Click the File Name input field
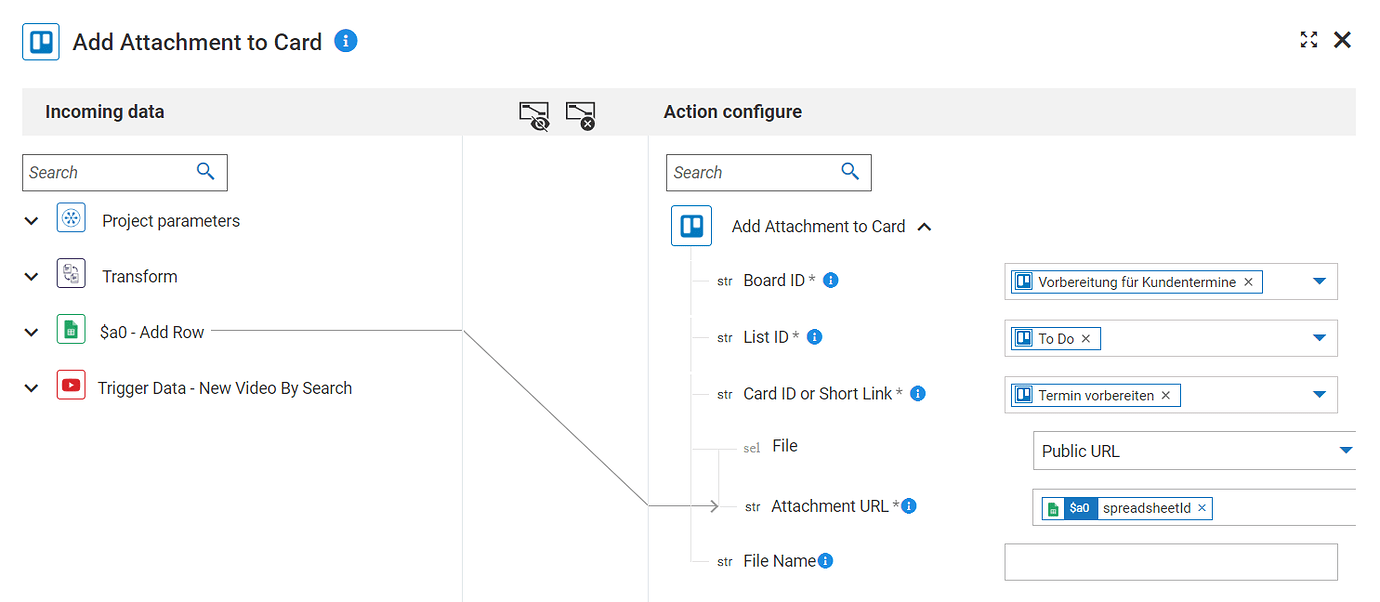Image resolution: width=1380 pixels, height=602 pixels. [x=1170, y=562]
